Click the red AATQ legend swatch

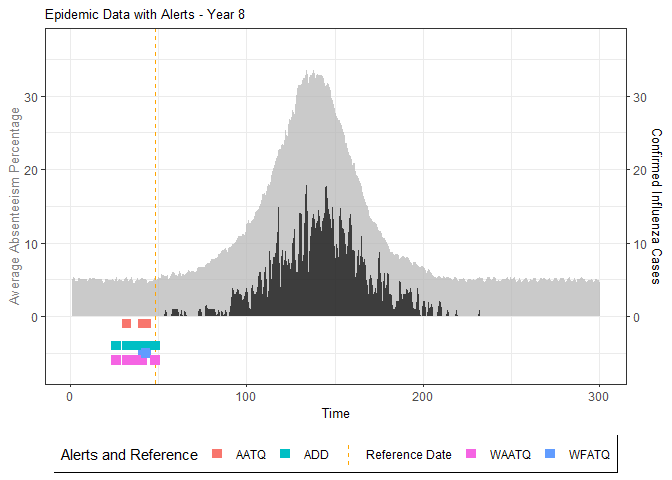pyautogui.click(x=219, y=455)
